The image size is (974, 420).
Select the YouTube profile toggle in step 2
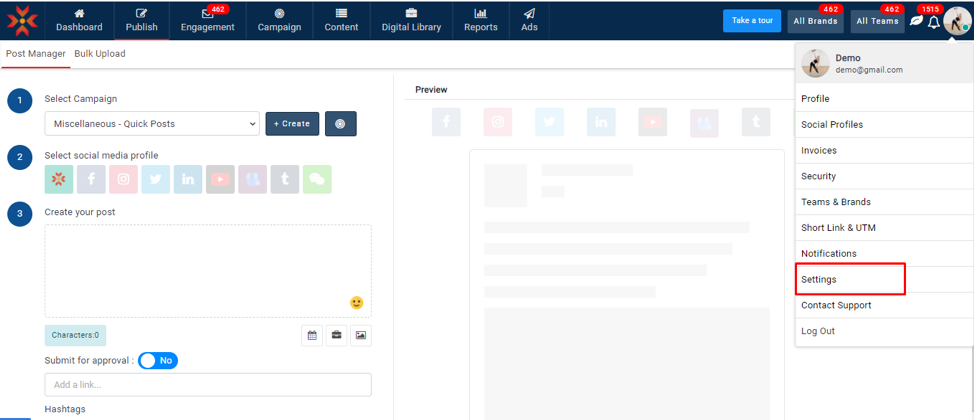coord(220,179)
